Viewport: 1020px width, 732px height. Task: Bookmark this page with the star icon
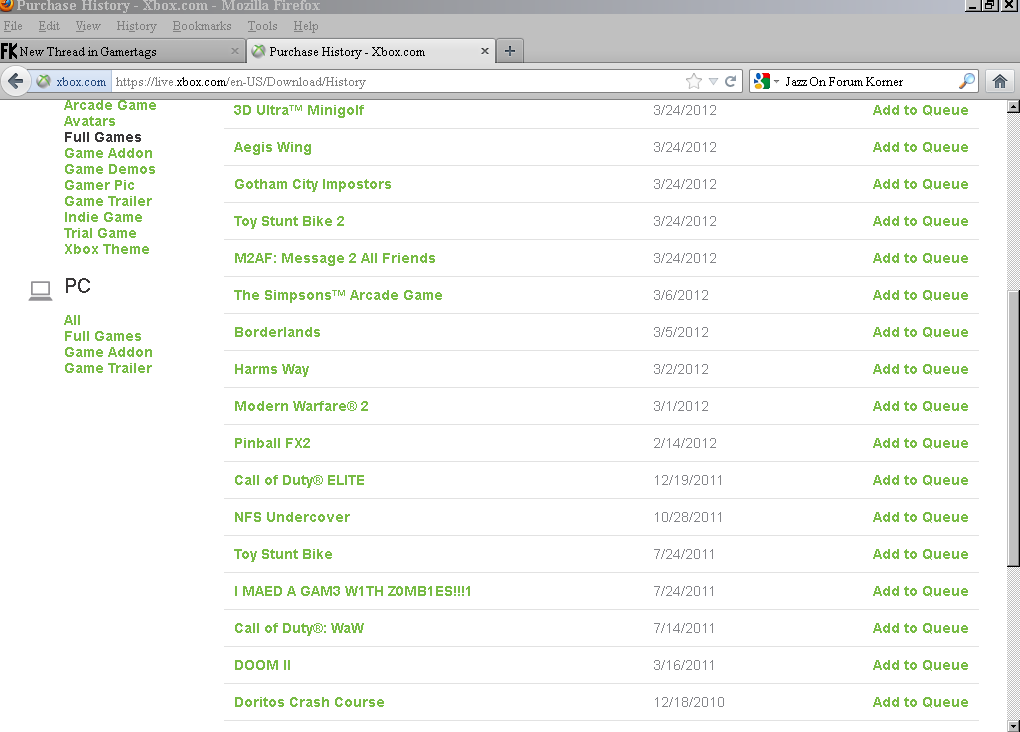click(693, 81)
